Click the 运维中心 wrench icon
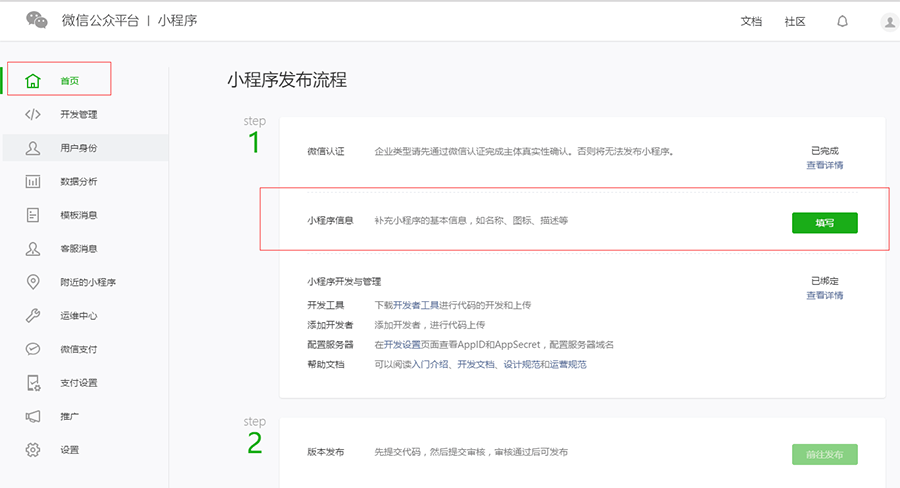Viewport: 900px width, 488px height. (x=33, y=316)
